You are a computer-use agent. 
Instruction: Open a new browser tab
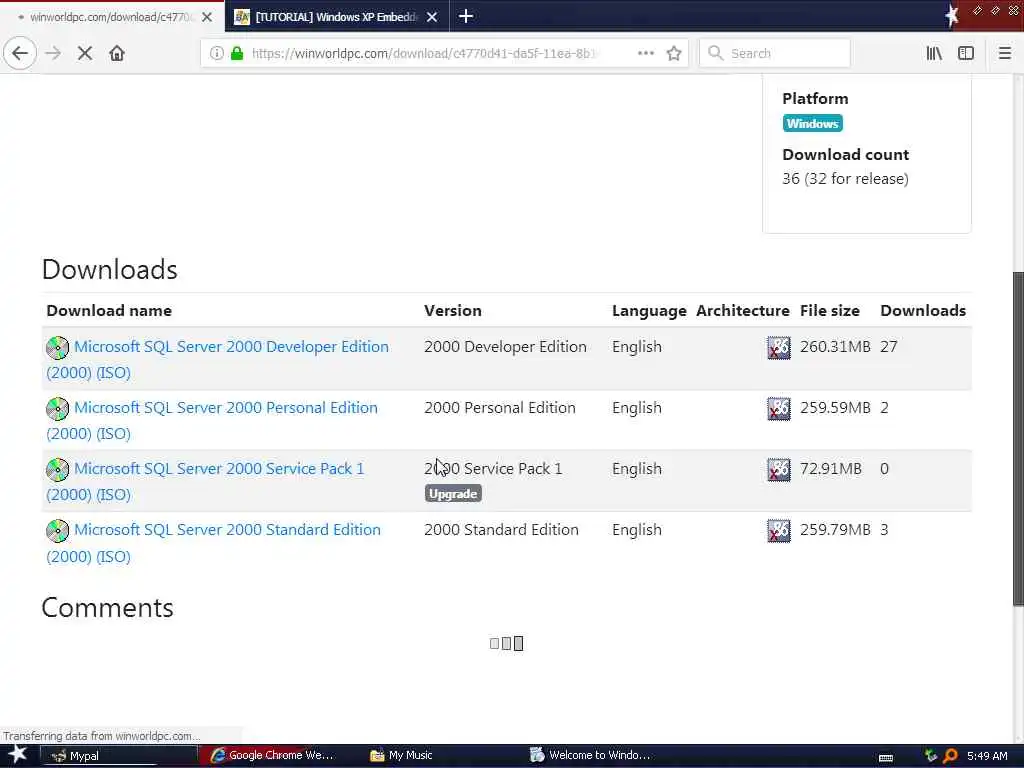tap(466, 16)
